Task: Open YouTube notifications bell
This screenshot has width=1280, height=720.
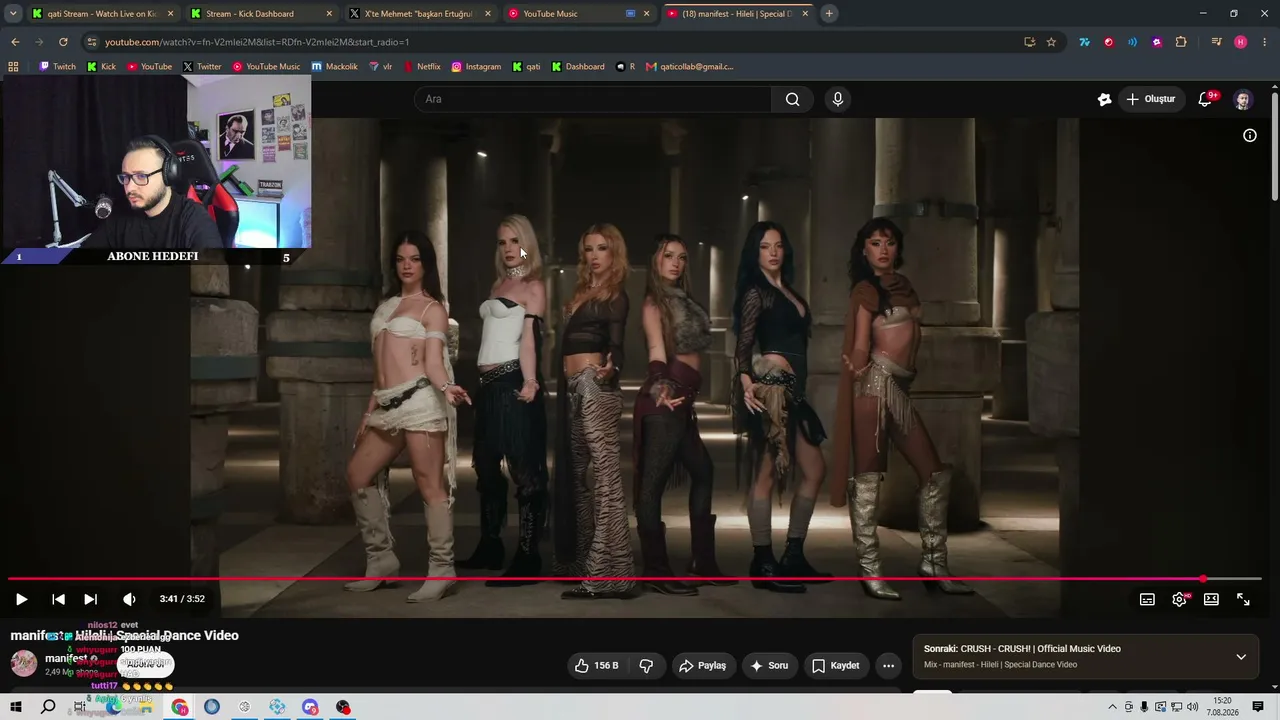Action: pos(1206,99)
